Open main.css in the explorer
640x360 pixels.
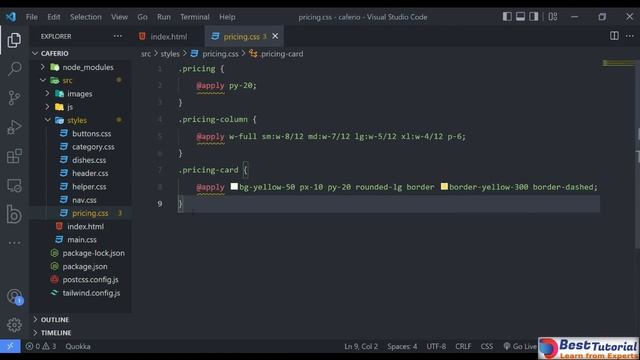82,240
